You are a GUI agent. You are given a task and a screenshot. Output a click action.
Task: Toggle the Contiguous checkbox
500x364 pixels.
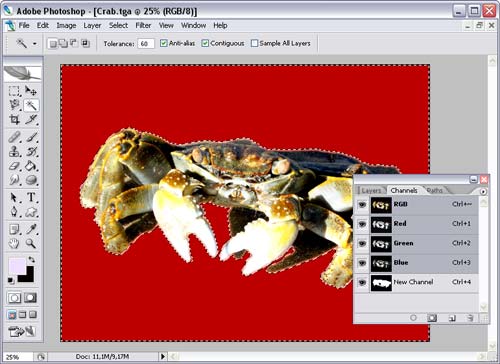pos(205,43)
